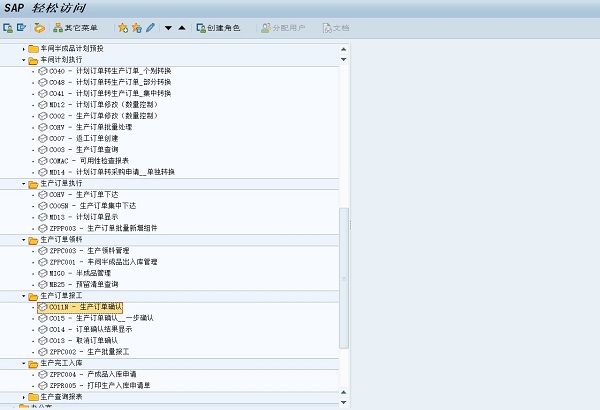Click the 生产订单执行 folder label
Image resolution: width=600 pixels, height=410 pixels.
click(62, 184)
